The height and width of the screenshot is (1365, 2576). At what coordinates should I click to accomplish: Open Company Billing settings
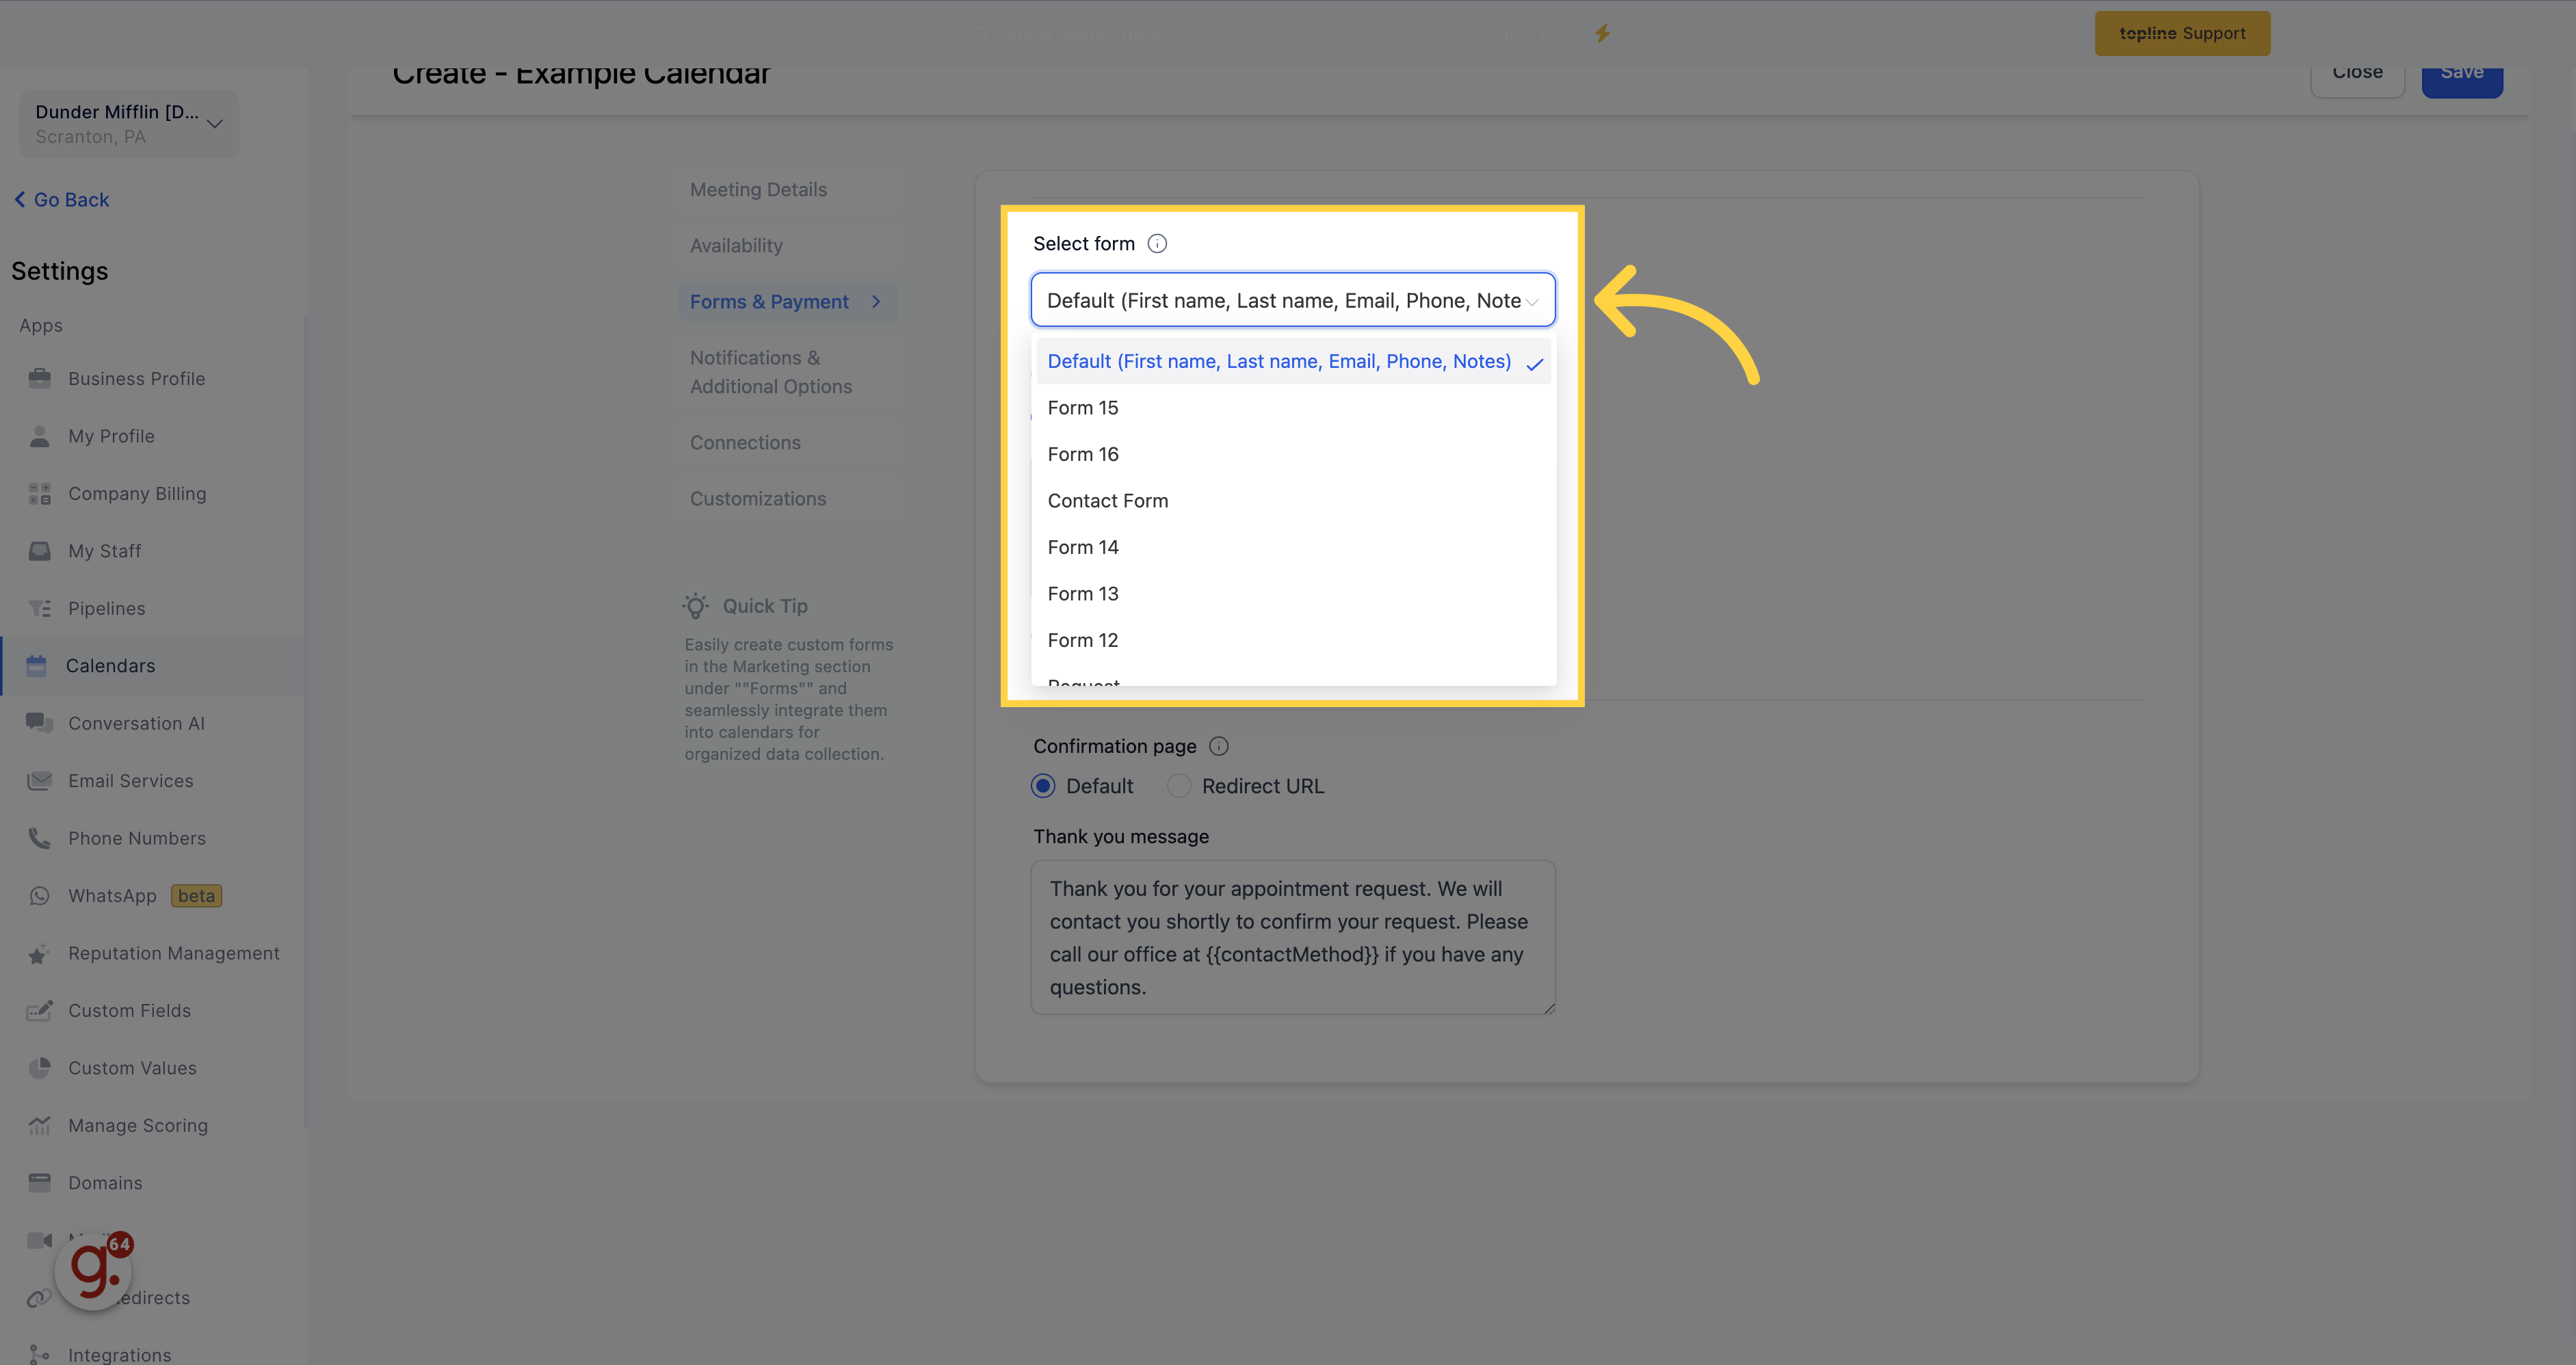153,493
